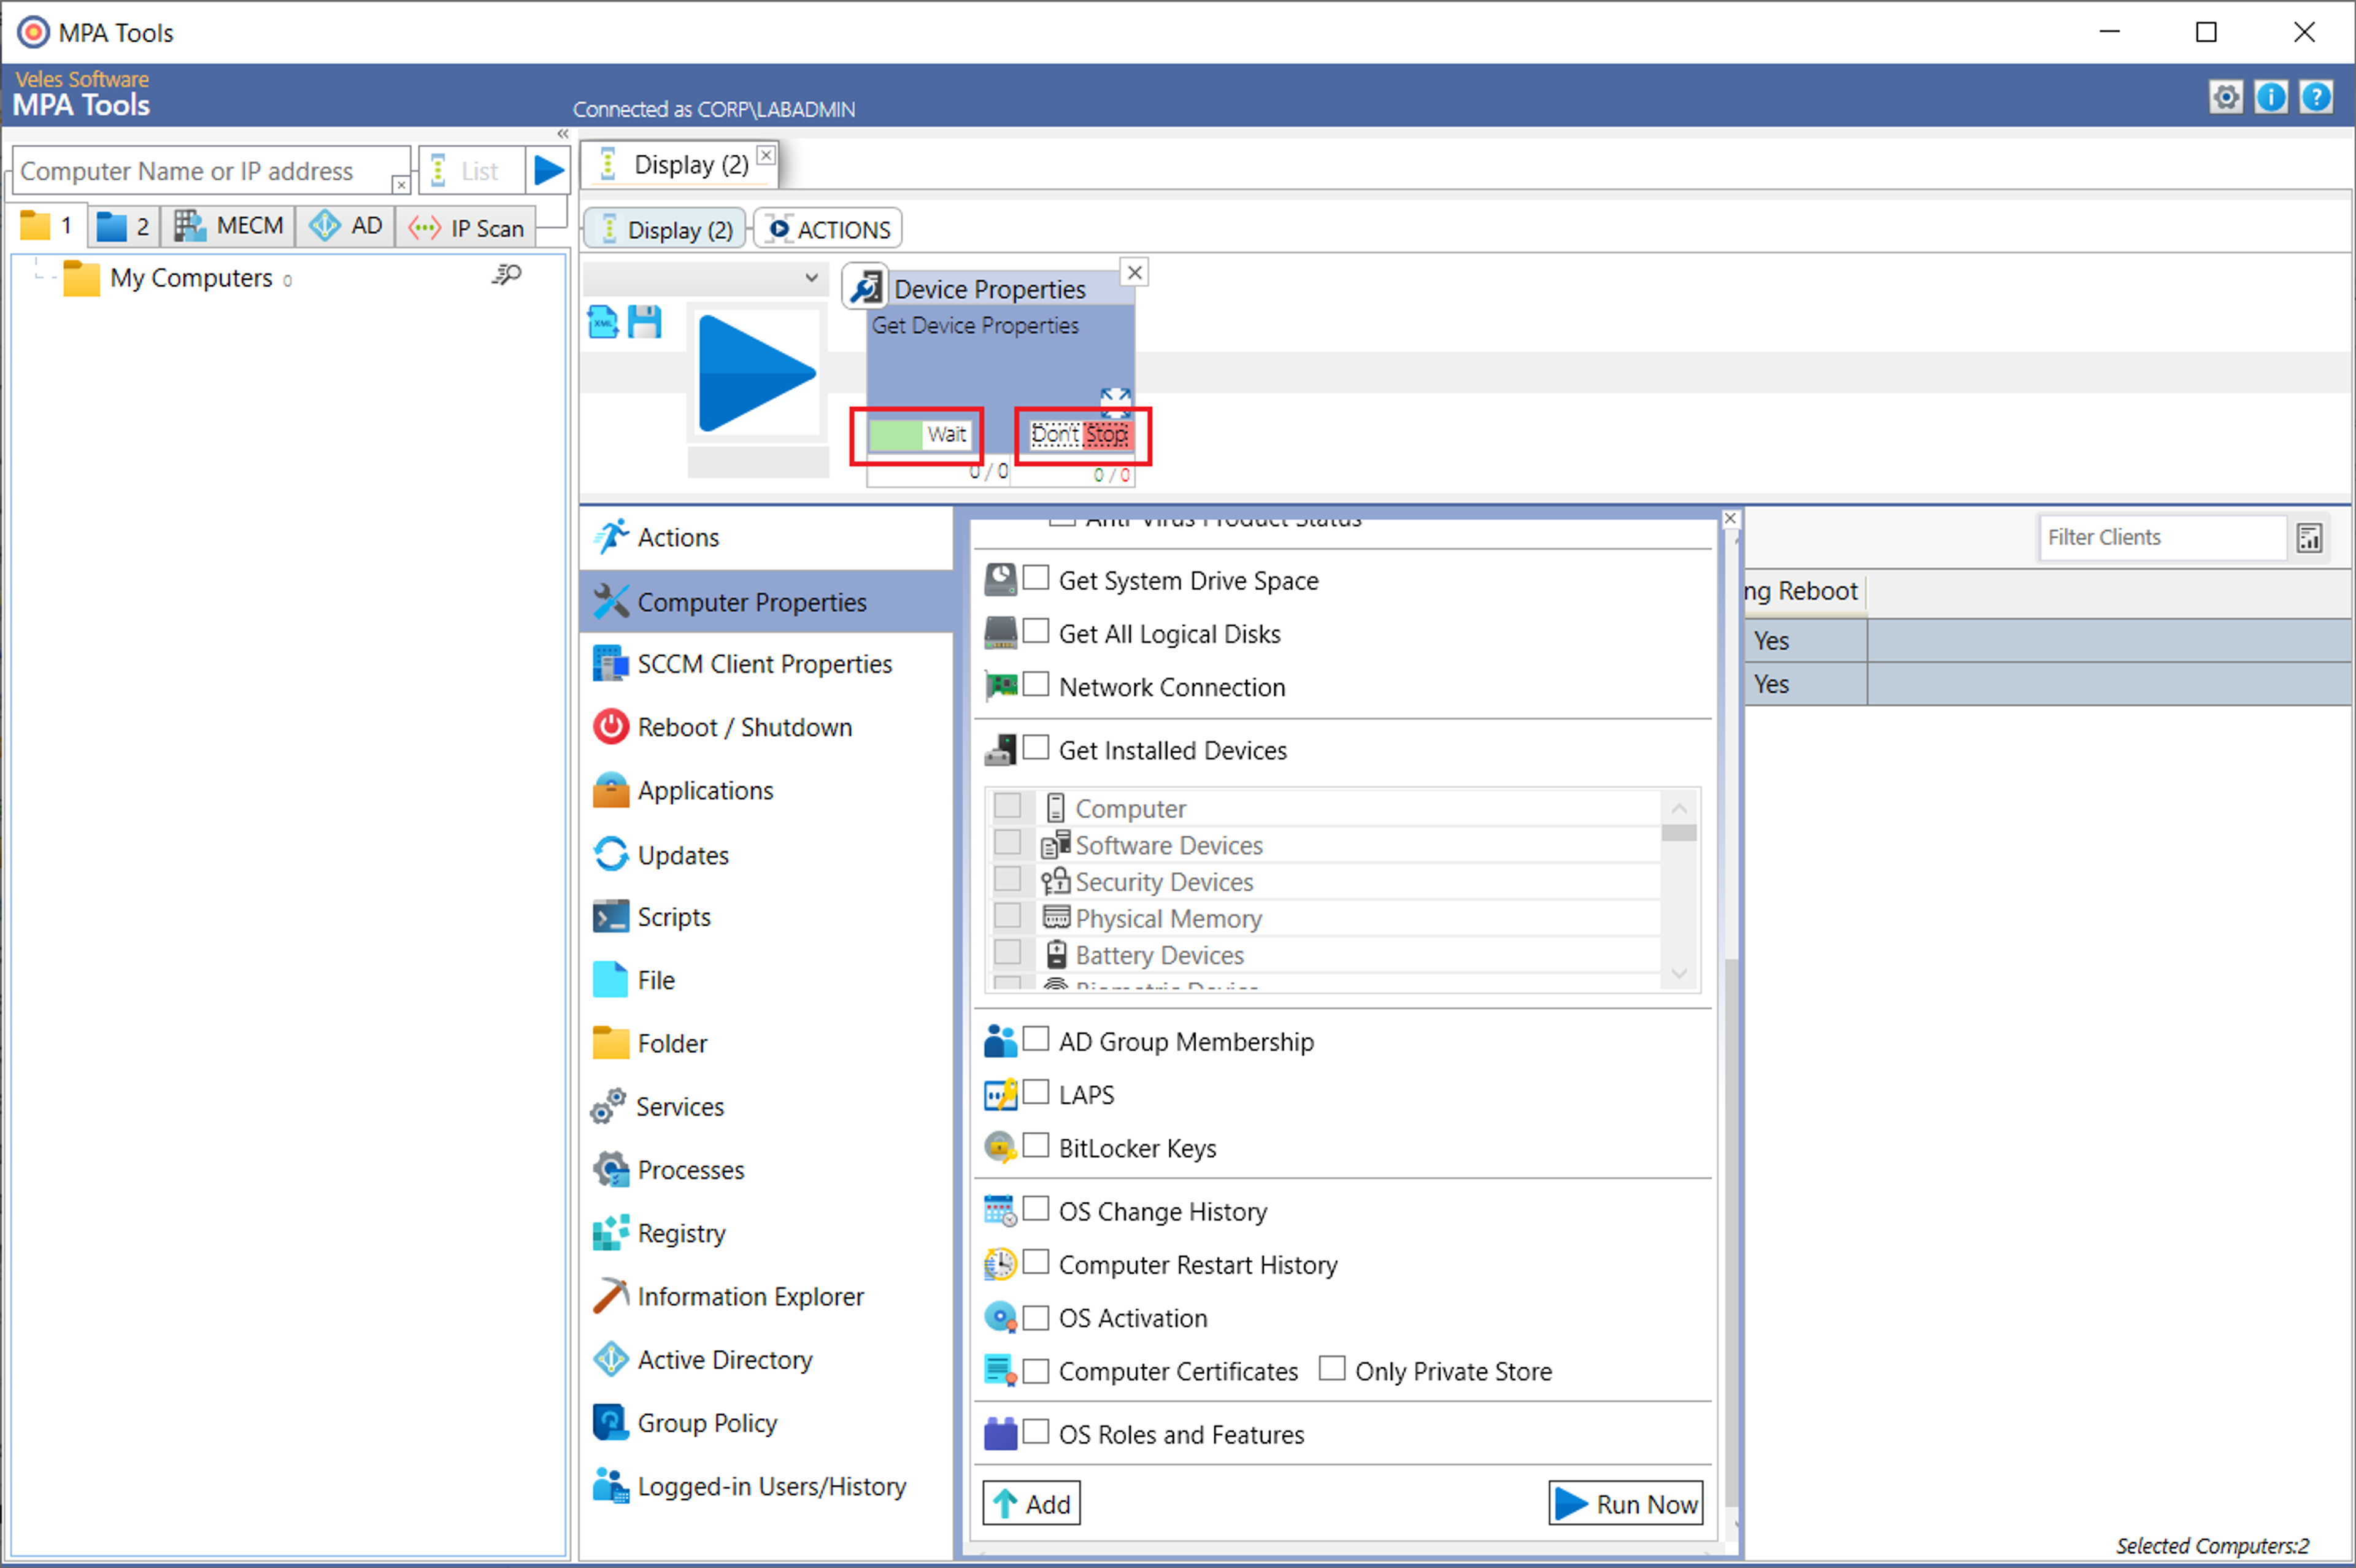This screenshot has width=2356, height=1568.
Task: Check Computer Certificates option
Action: click(1036, 1370)
